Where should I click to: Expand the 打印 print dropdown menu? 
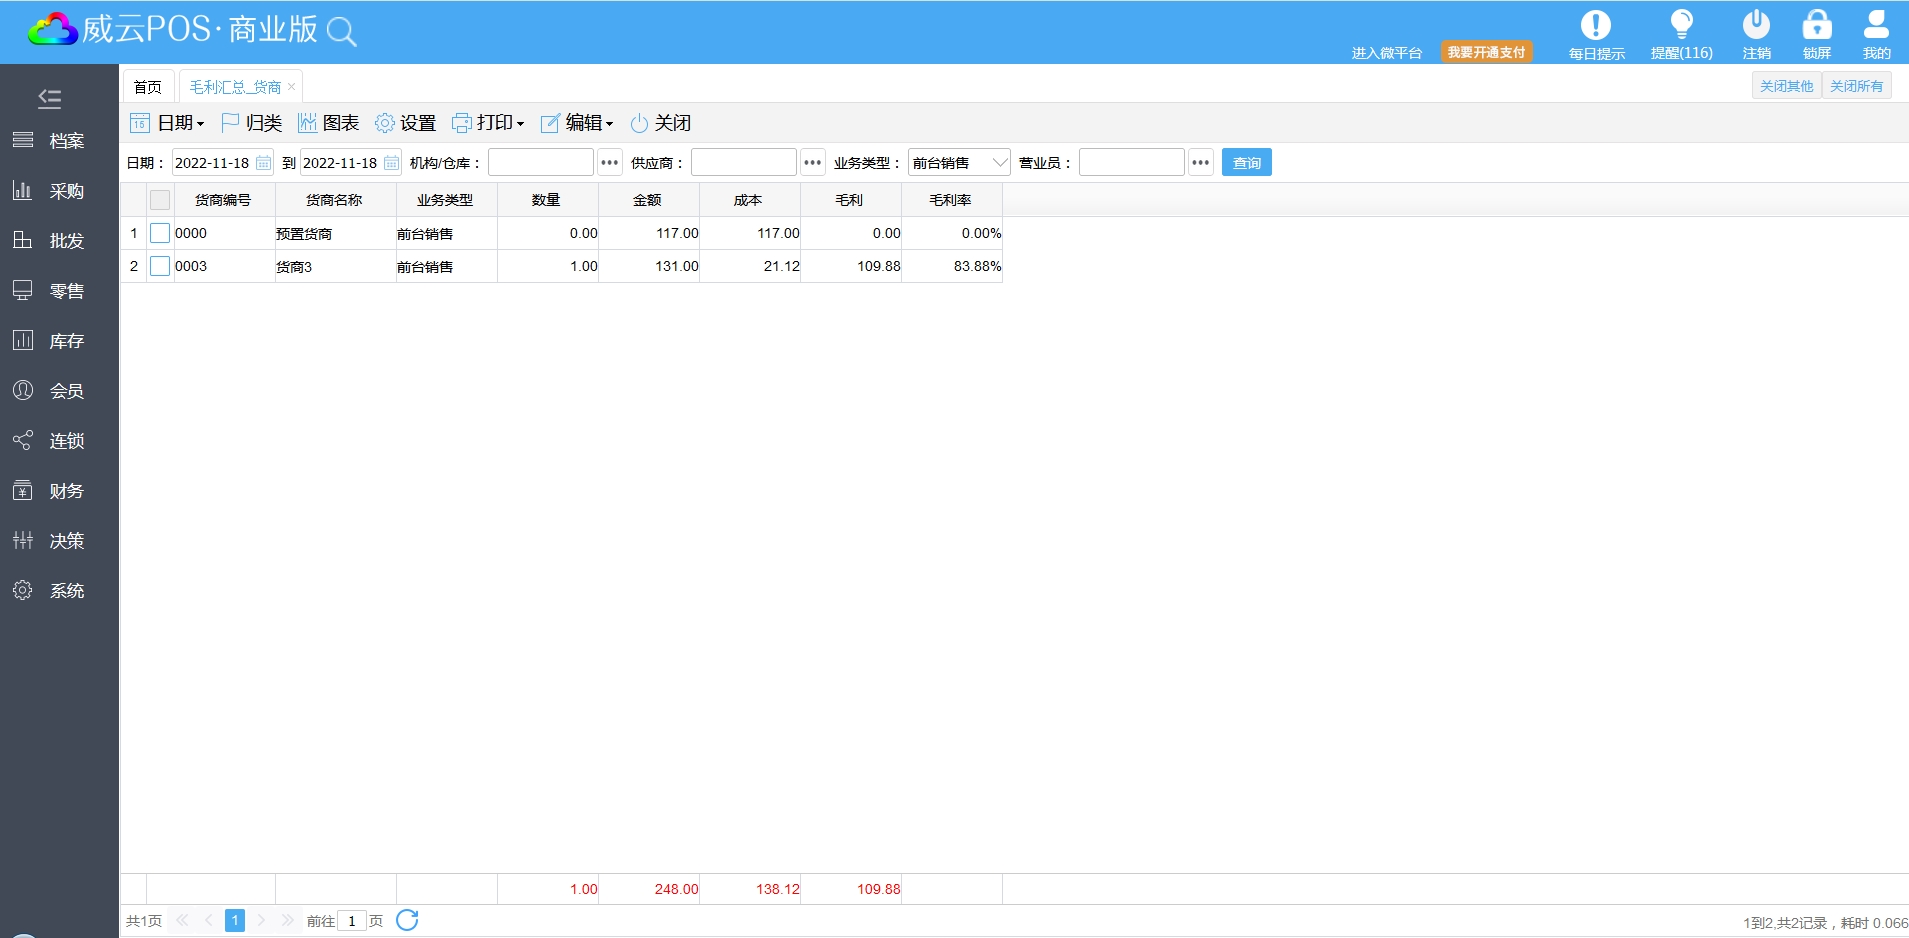(488, 123)
